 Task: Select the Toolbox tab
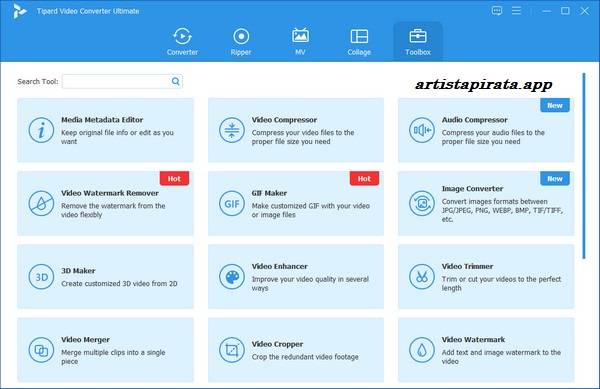click(418, 41)
